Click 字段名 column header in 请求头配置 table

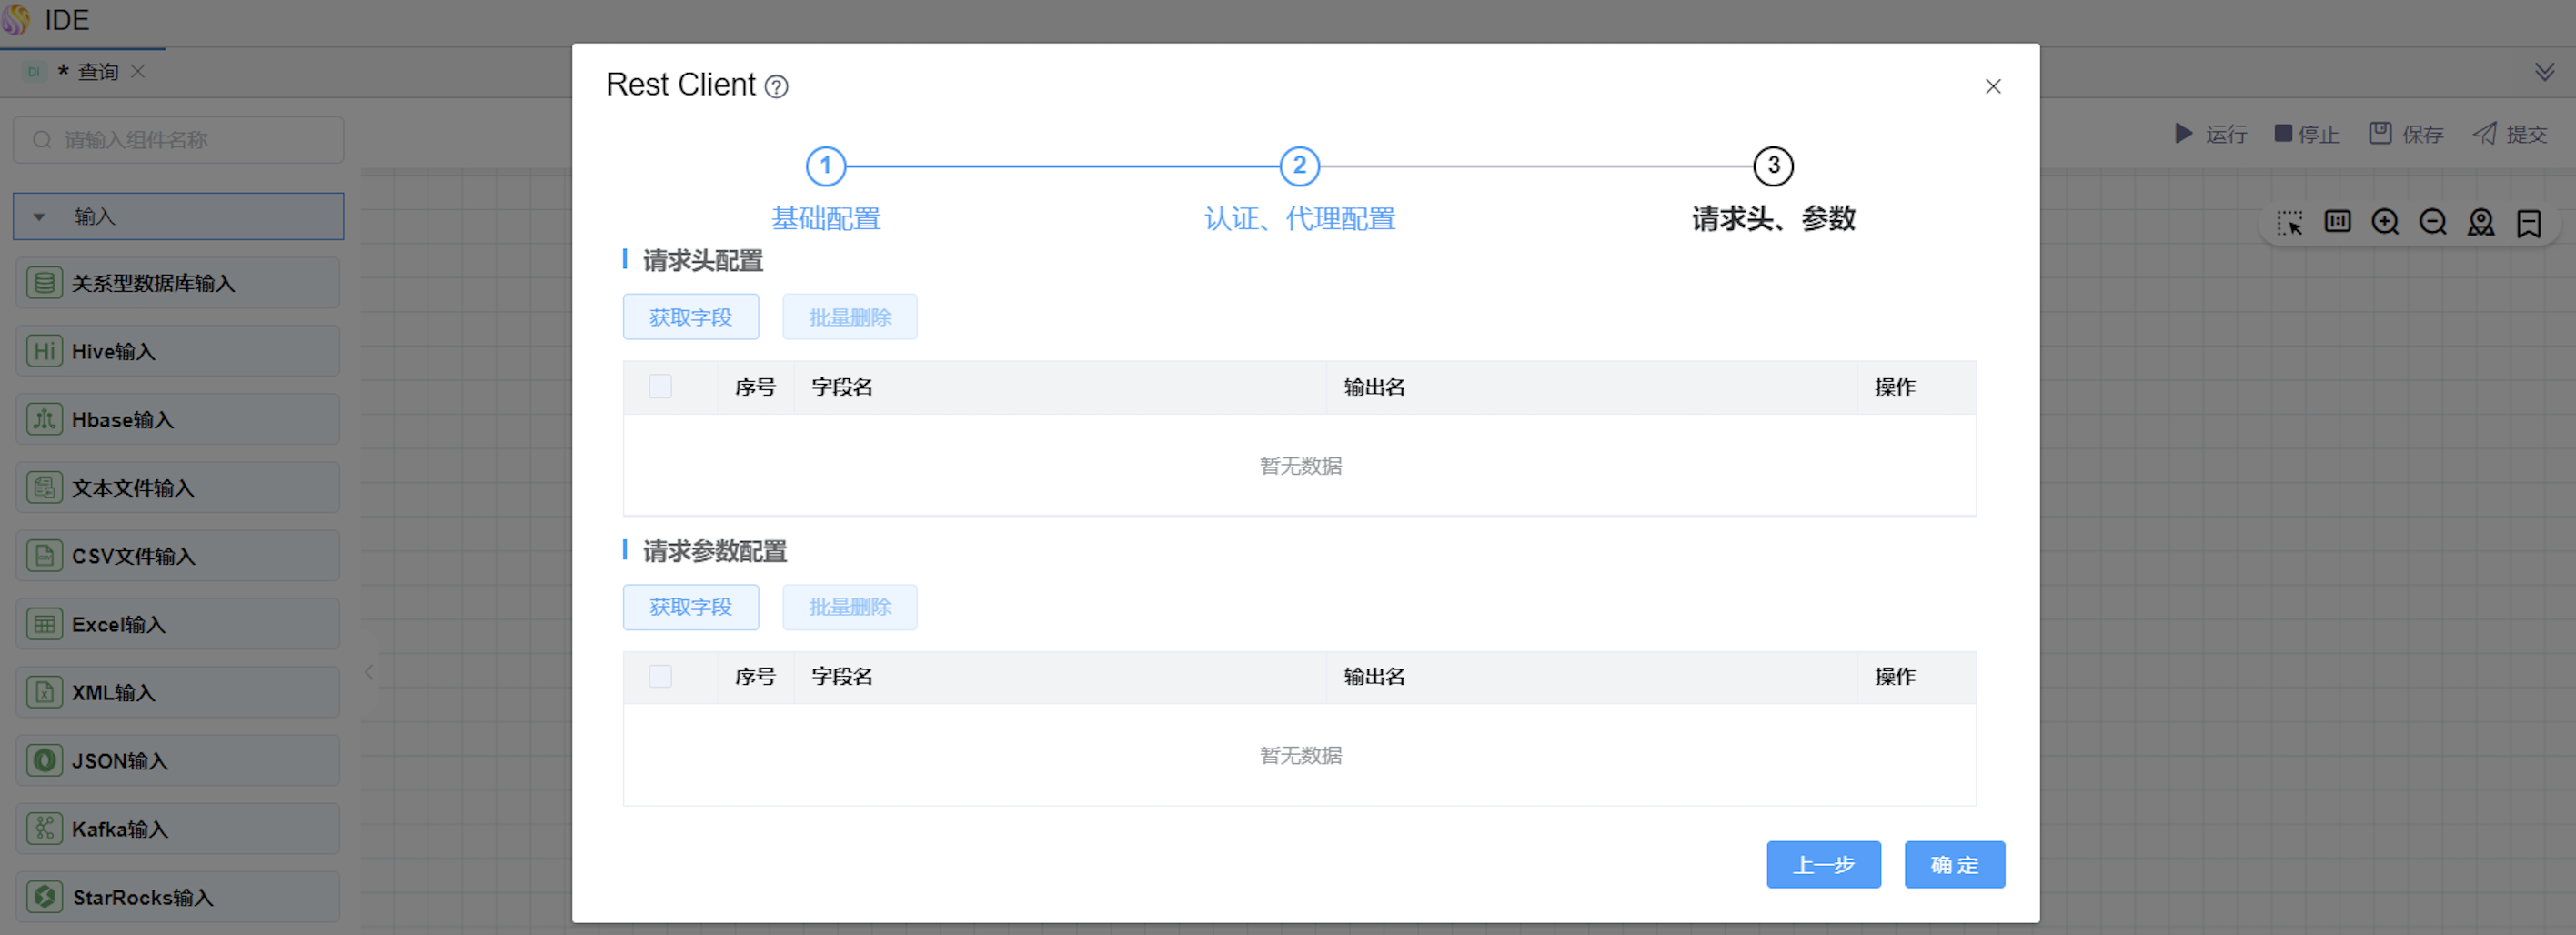point(842,387)
